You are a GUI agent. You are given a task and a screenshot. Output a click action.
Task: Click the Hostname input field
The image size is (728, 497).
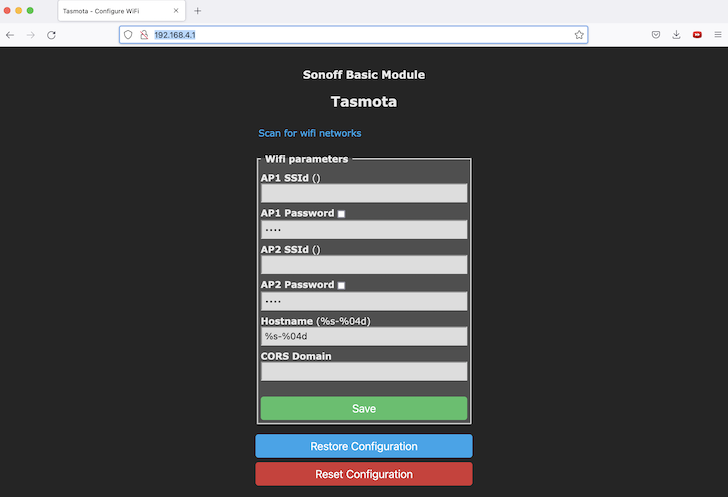(364, 336)
